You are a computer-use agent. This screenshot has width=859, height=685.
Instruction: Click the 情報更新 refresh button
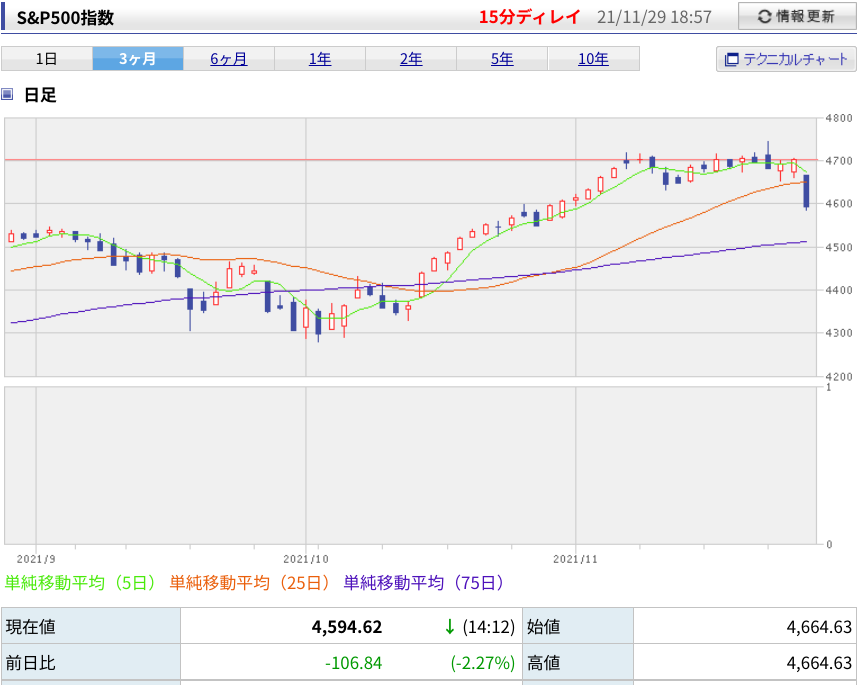[797, 16]
